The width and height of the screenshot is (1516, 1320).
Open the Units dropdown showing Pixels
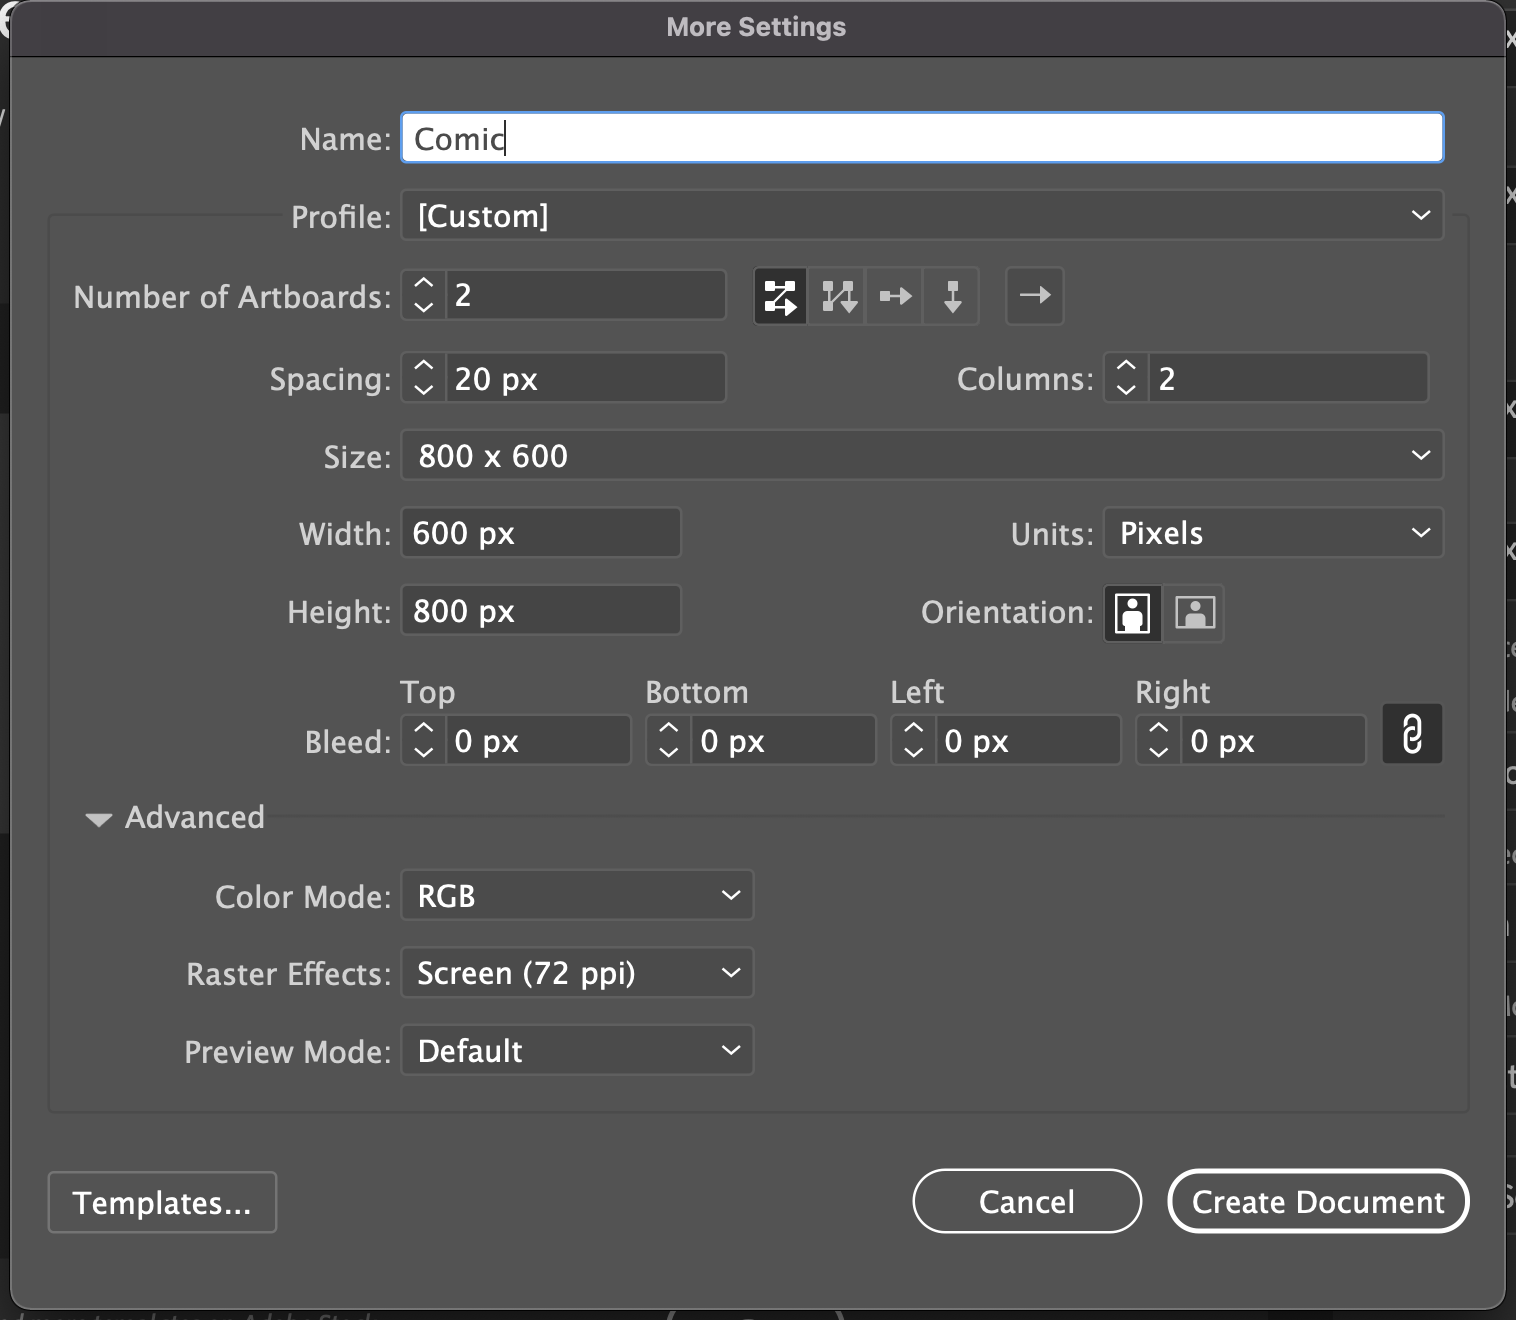[x=1272, y=533]
